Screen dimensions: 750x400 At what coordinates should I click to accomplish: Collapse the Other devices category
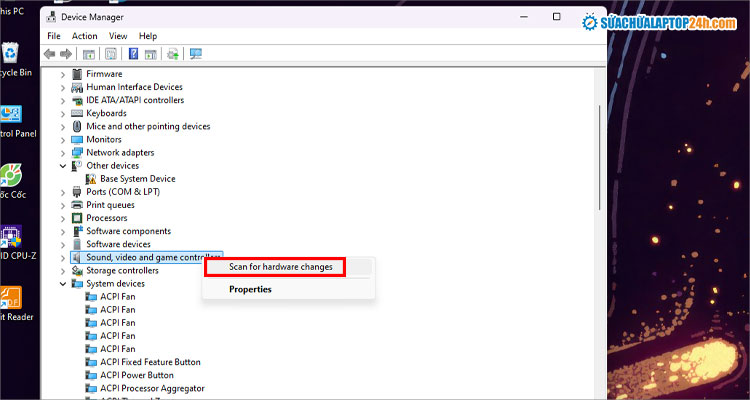pyautogui.click(x=64, y=166)
